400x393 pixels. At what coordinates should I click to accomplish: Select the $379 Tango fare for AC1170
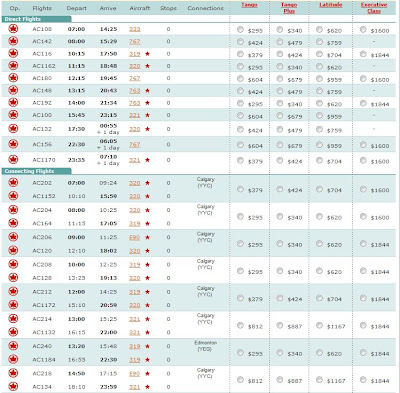coord(240,160)
